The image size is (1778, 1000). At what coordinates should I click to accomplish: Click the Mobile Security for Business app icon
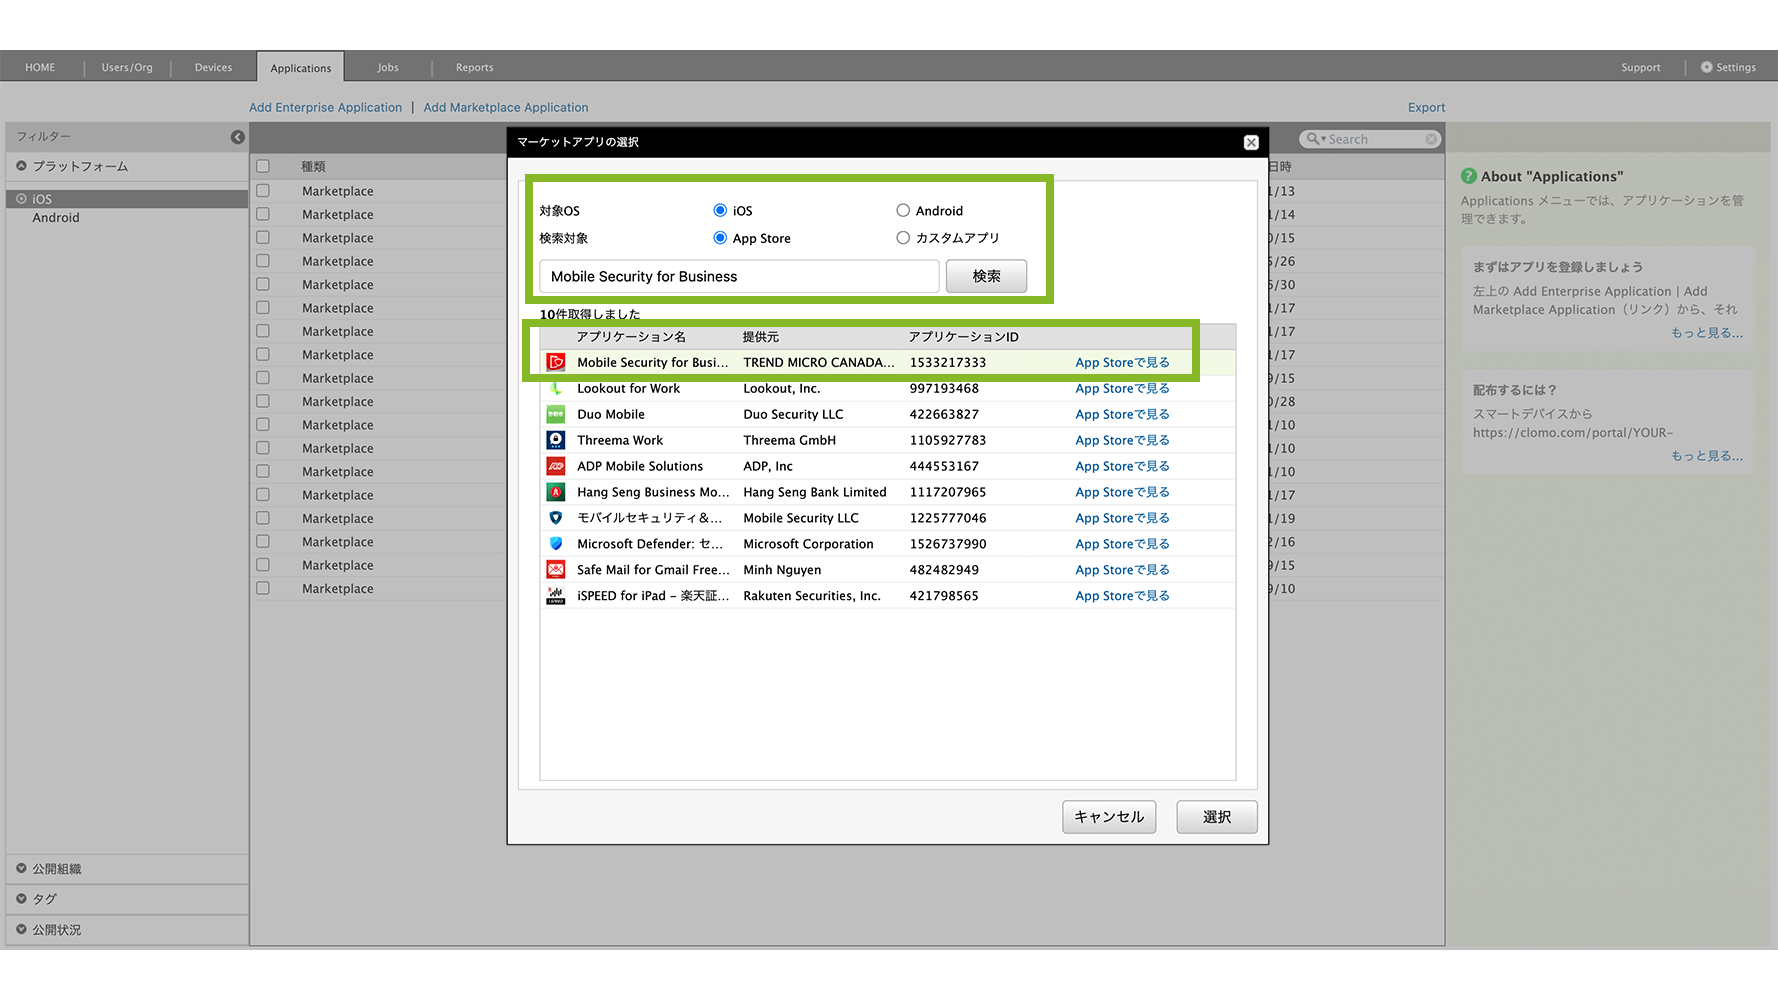click(556, 362)
